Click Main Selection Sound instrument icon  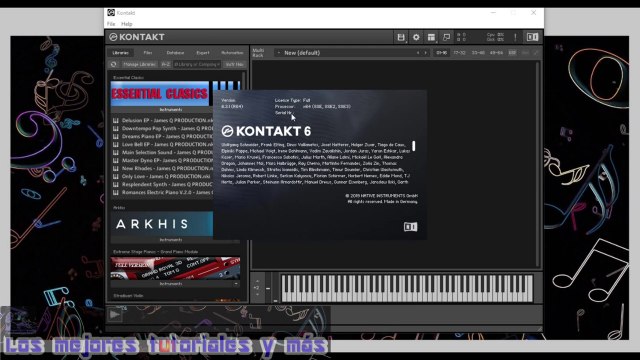(116, 152)
